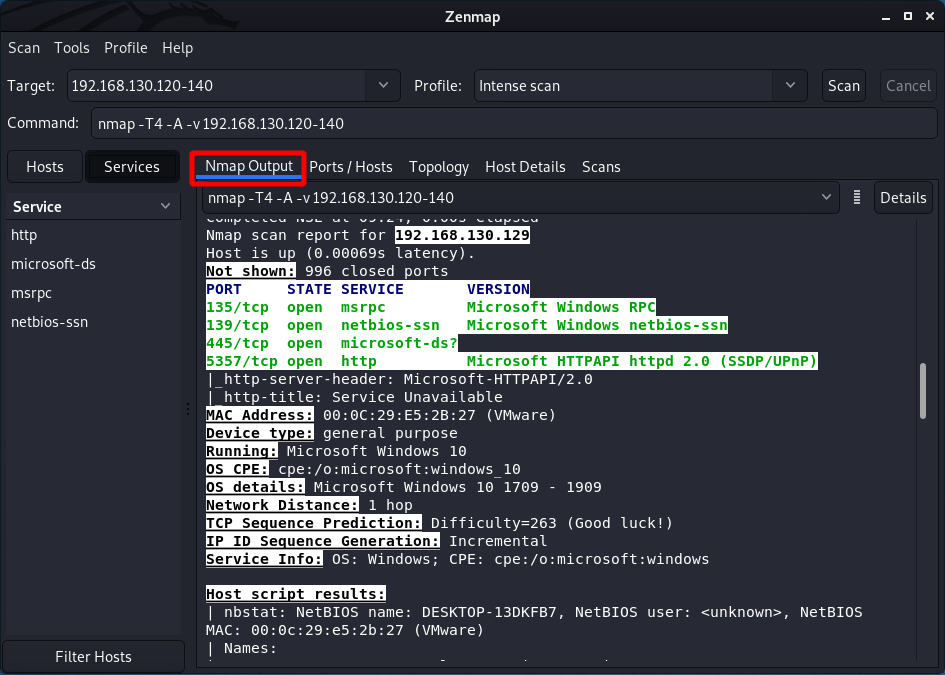945x675 pixels.
Task: Click the Target input field
Action: point(216,86)
